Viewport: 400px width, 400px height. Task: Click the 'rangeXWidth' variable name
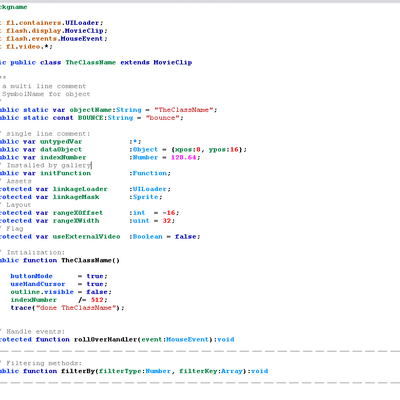coord(76,221)
